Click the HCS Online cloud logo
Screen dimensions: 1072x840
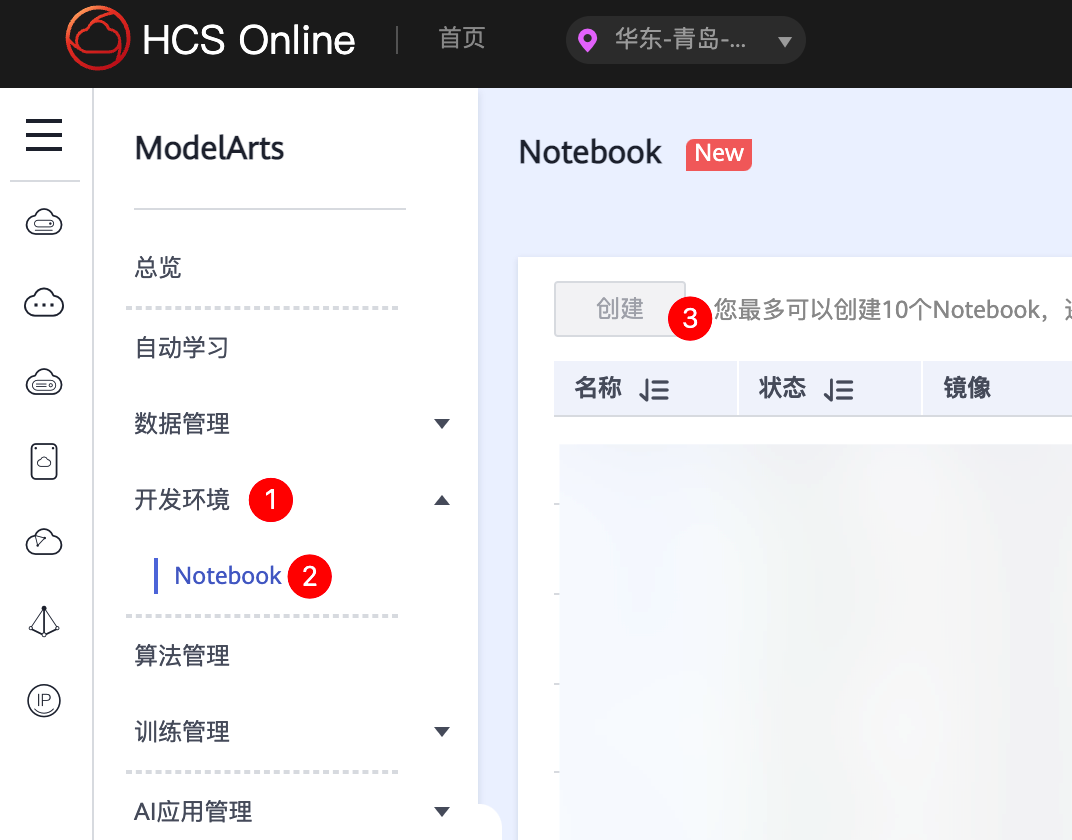click(98, 38)
